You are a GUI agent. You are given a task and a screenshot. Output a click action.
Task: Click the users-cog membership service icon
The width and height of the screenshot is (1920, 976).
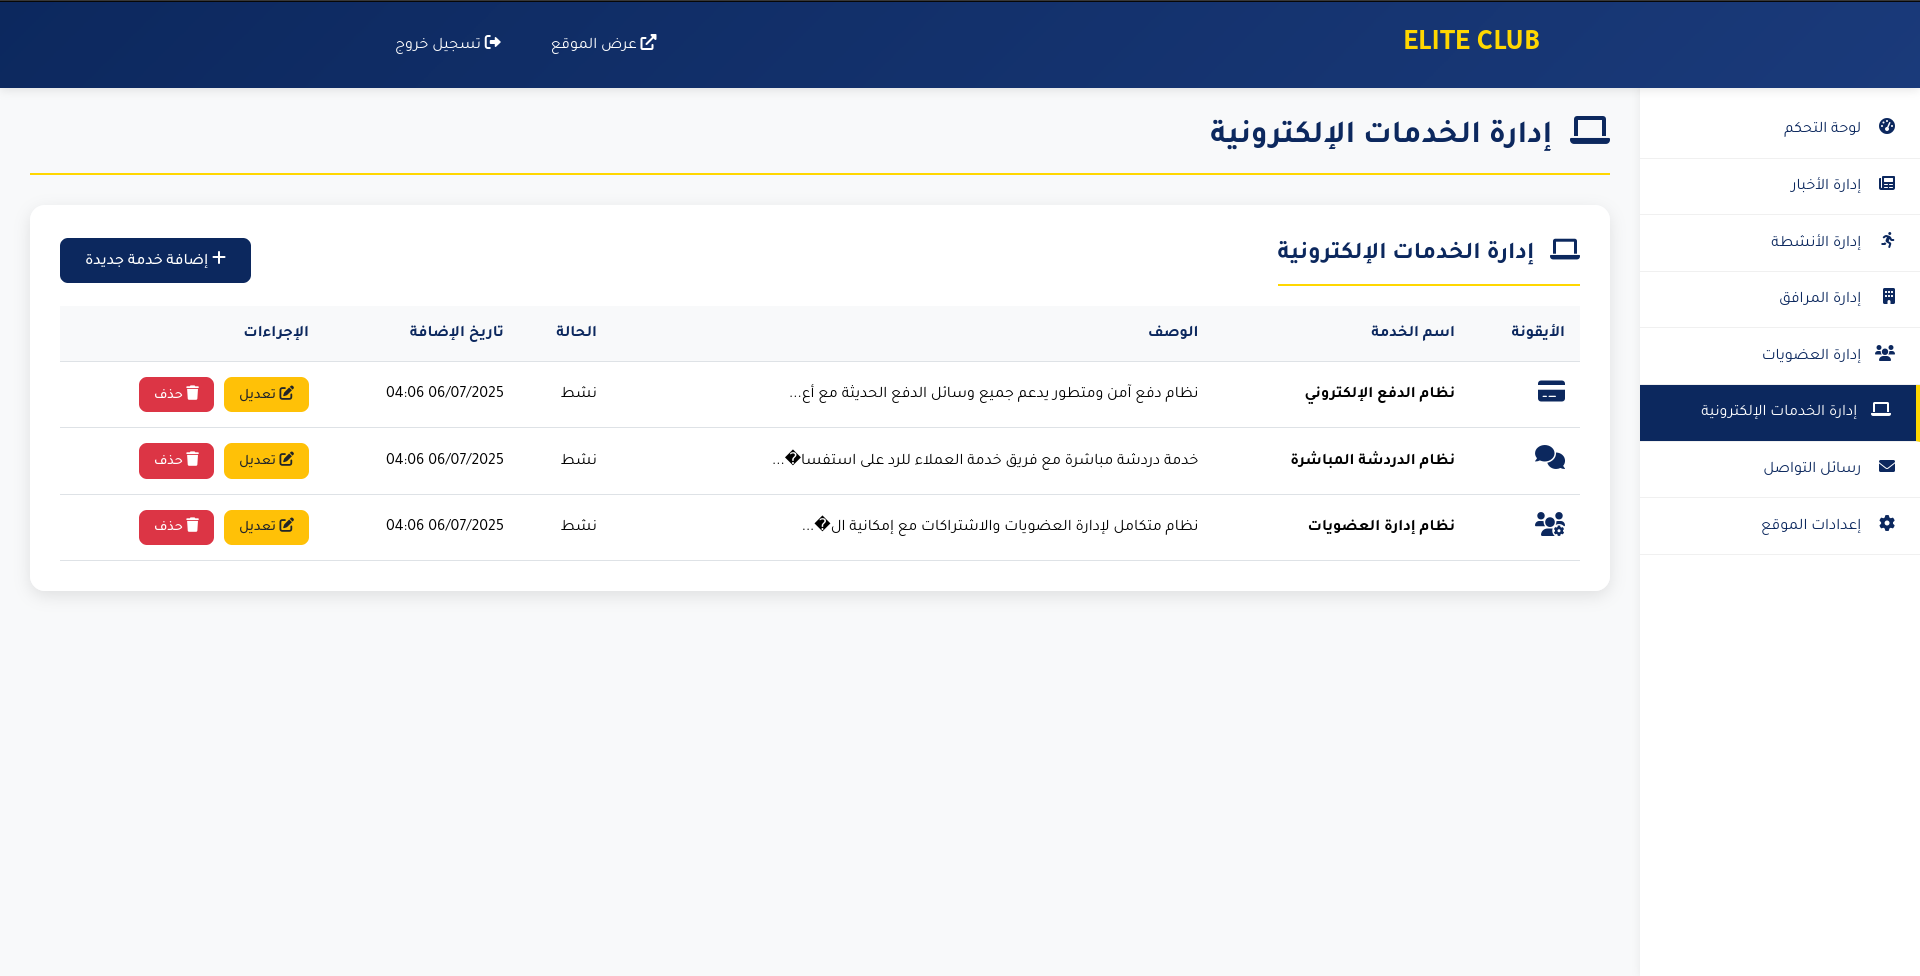pyautogui.click(x=1550, y=525)
